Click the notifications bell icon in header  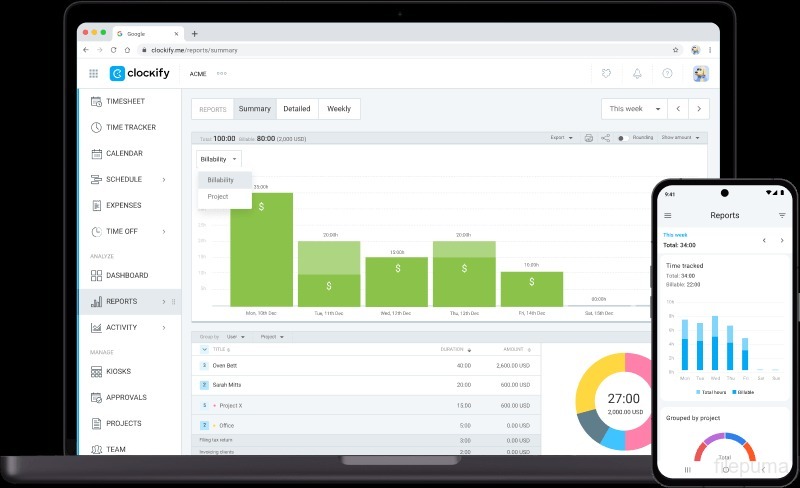tap(637, 73)
